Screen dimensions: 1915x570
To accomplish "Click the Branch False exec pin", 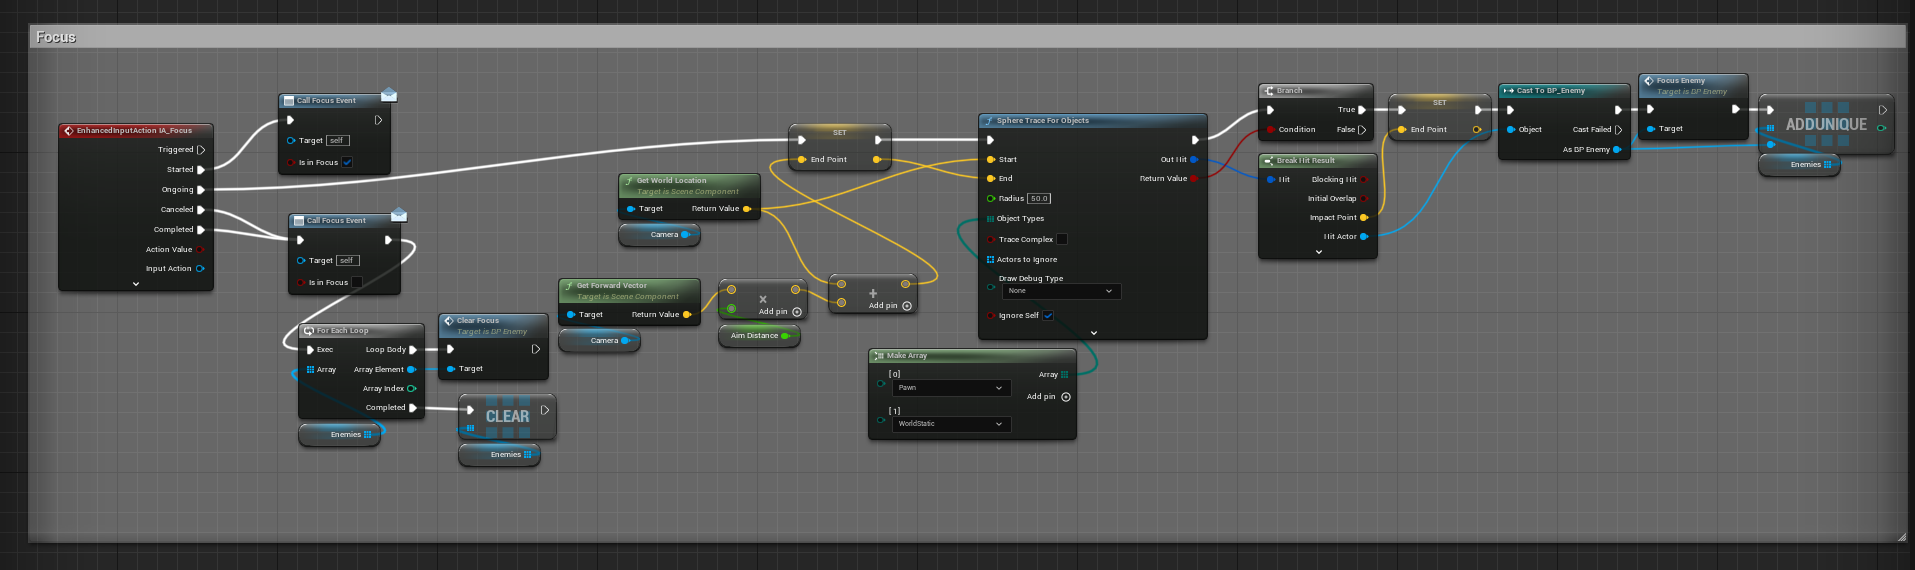I will [x=1361, y=130].
